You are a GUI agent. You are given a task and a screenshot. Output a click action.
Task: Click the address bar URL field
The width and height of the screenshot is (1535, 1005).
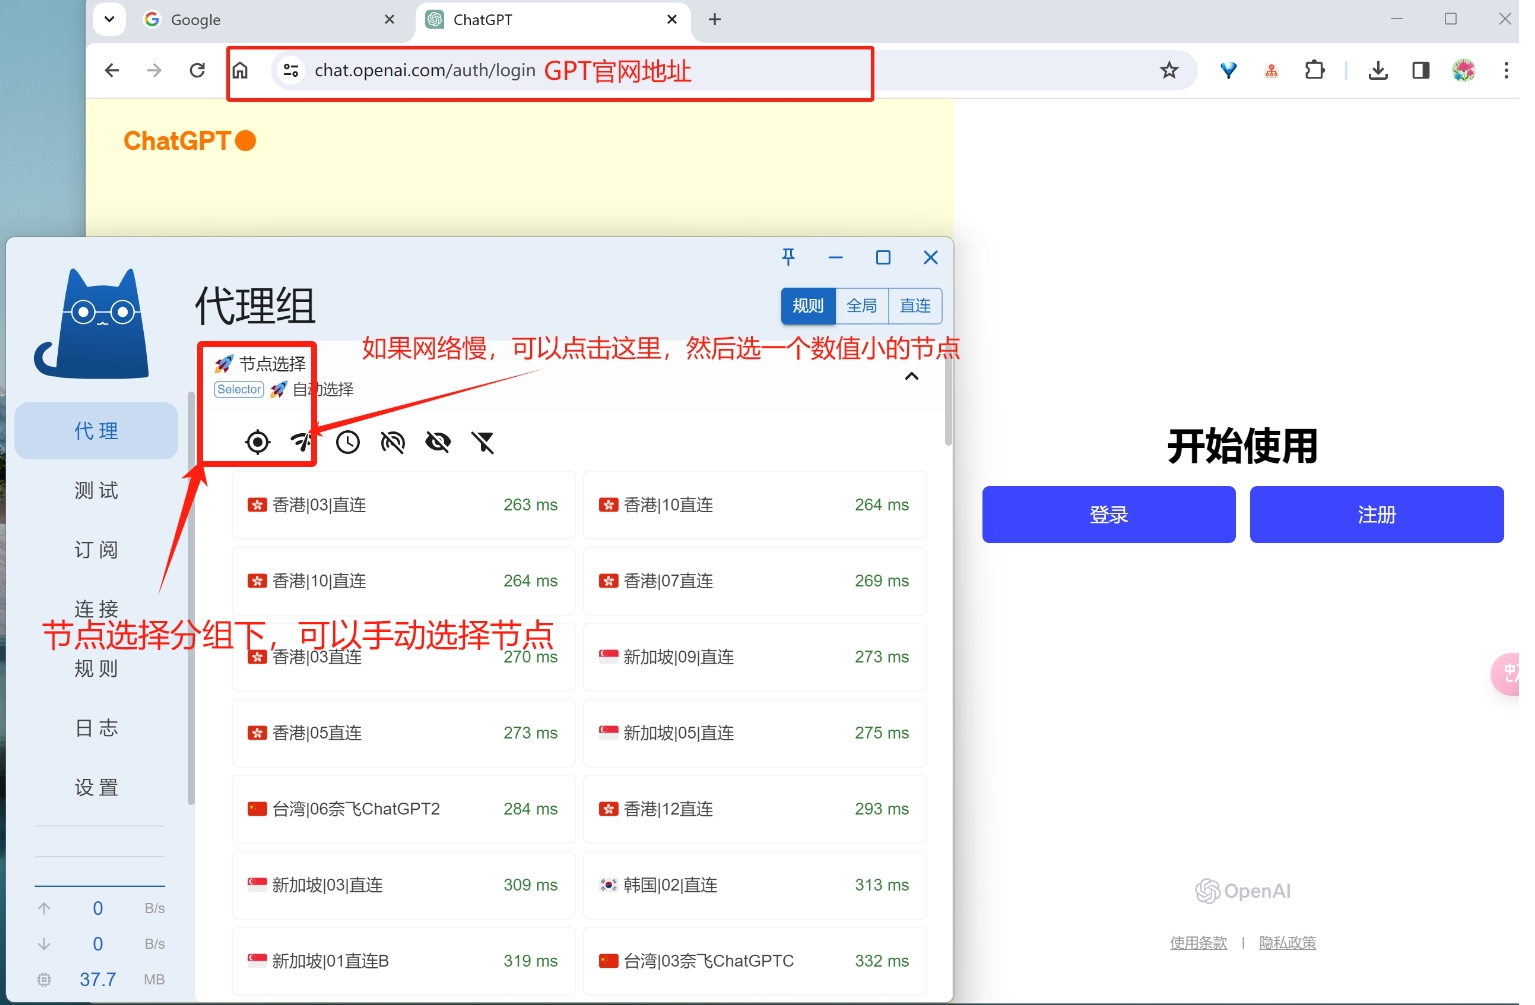(x=734, y=70)
